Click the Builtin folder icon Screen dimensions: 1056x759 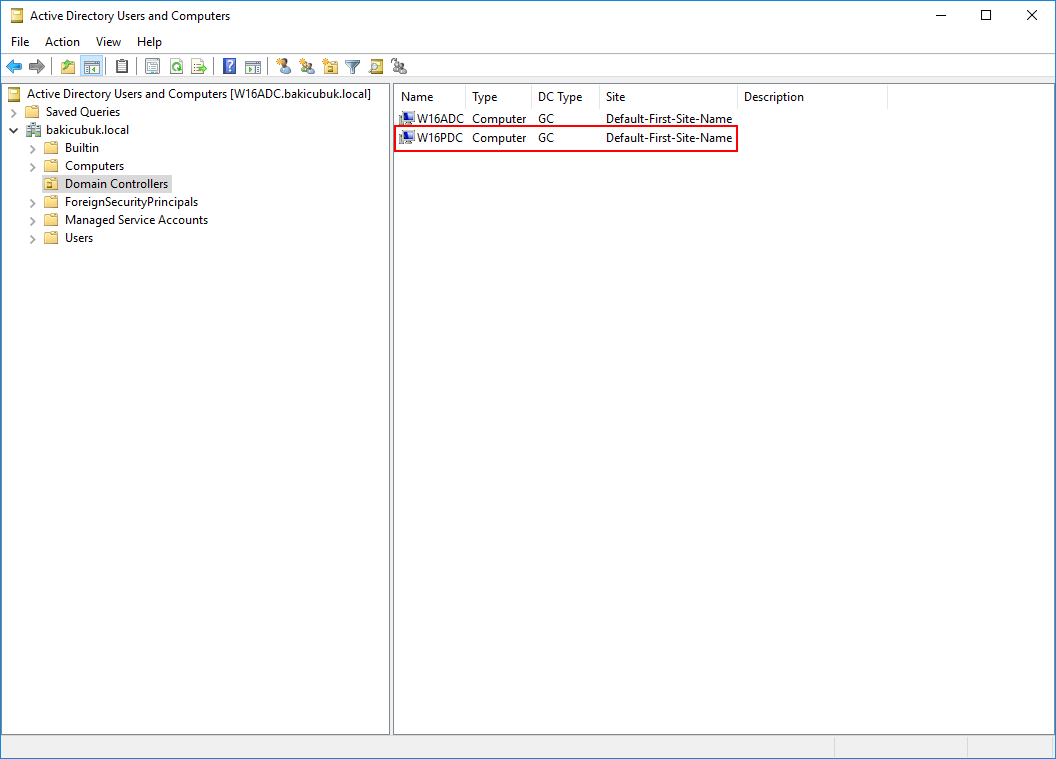point(51,147)
